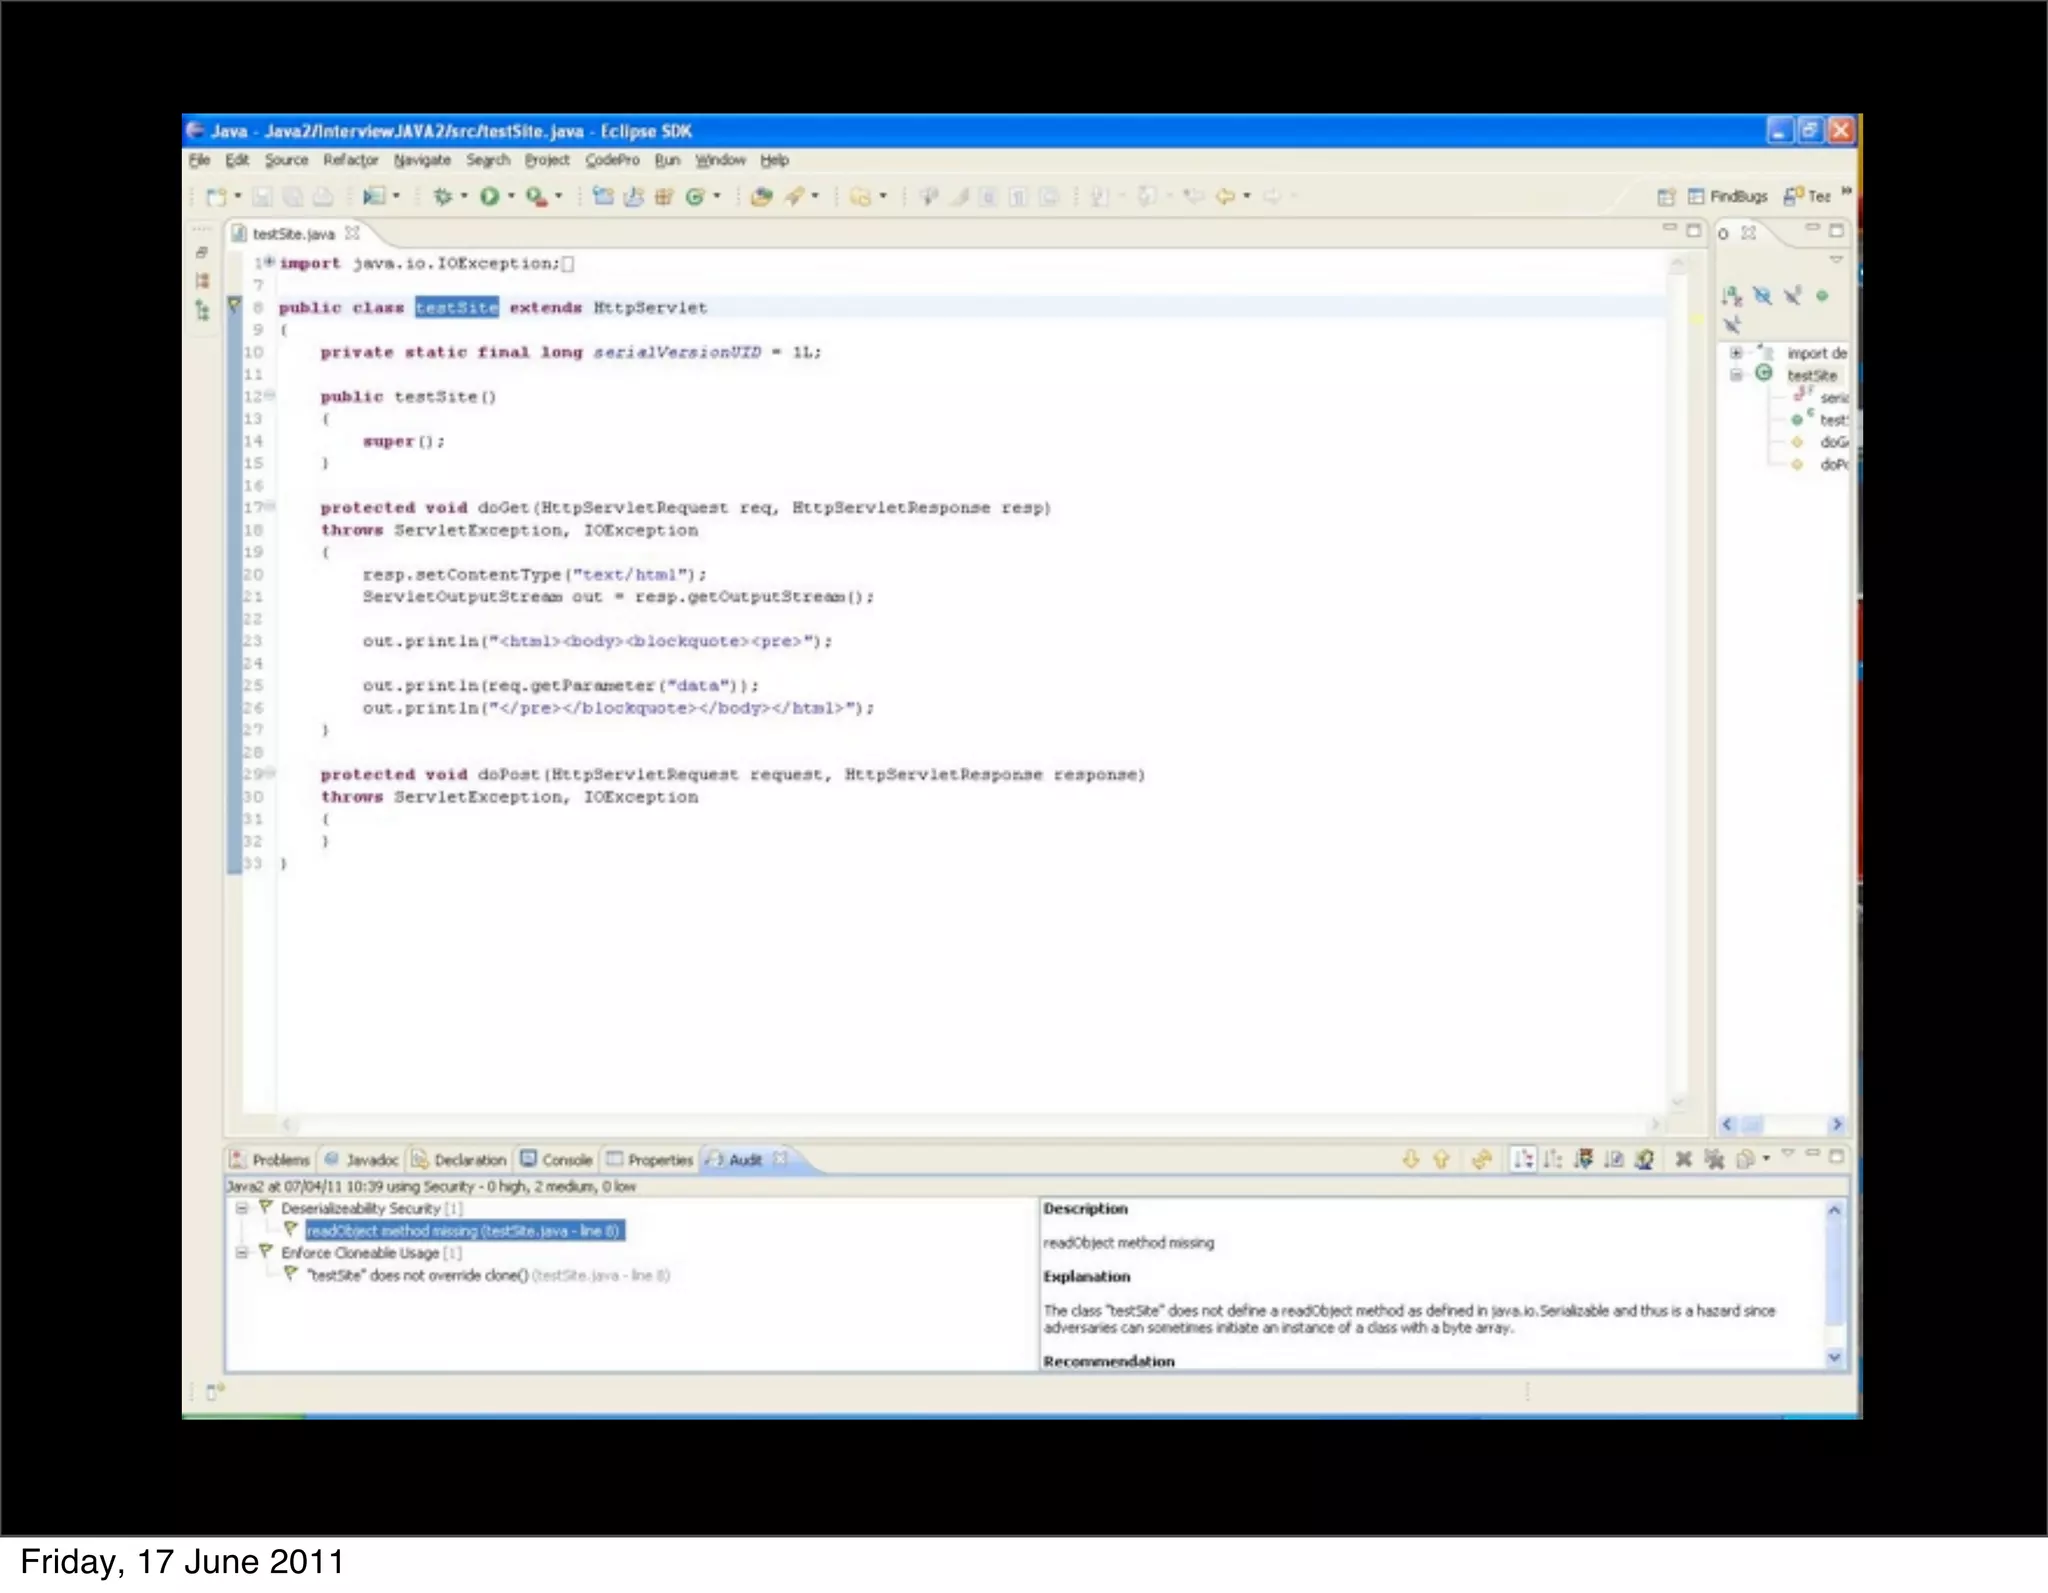Click the green Run button in toolbar
This screenshot has width=2048, height=1593.
coord(489,197)
